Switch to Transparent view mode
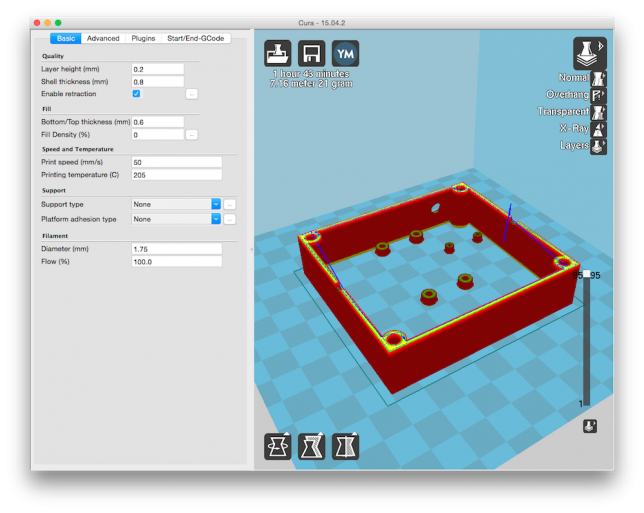This screenshot has width=644, height=513. point(599,111)
